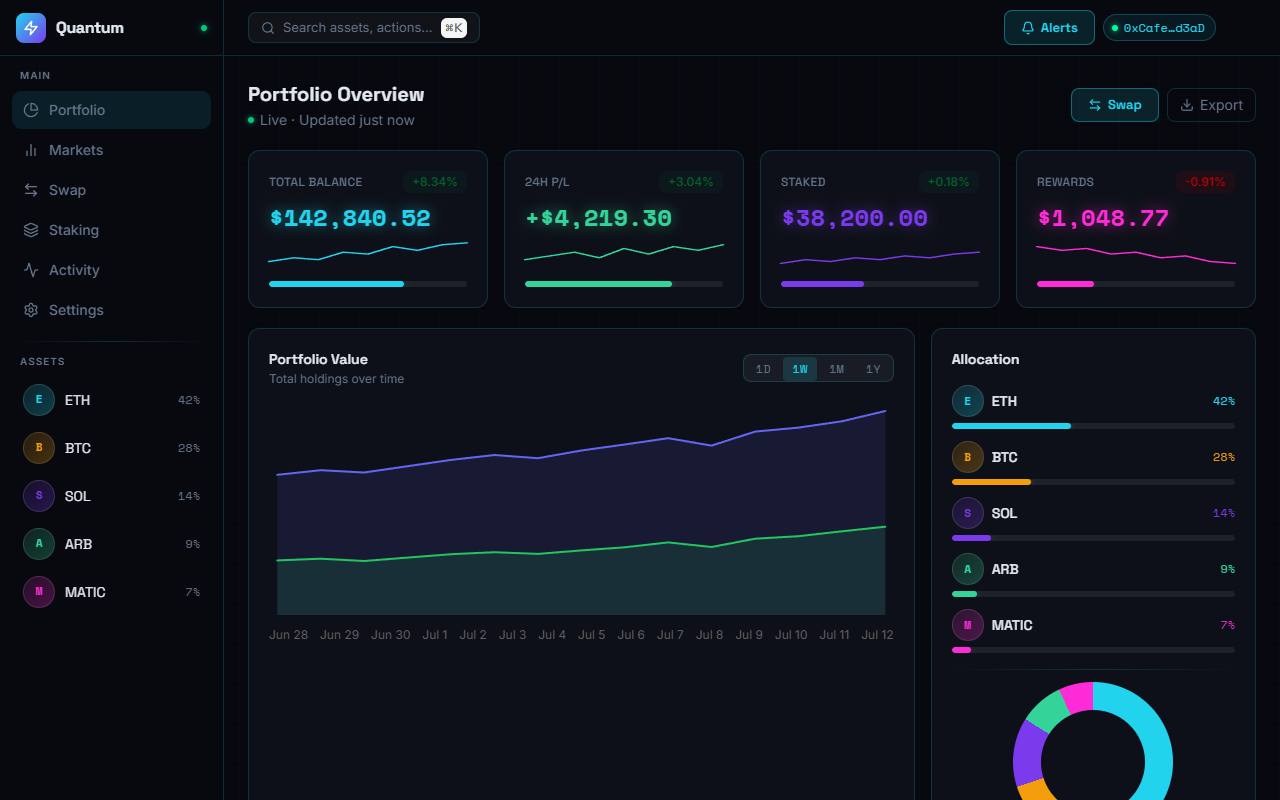Viewport: 1280px width, 800px height.
Task: Click the 0xCafe…d3aD wallet address chip
Action: (x=1159, y=28)
